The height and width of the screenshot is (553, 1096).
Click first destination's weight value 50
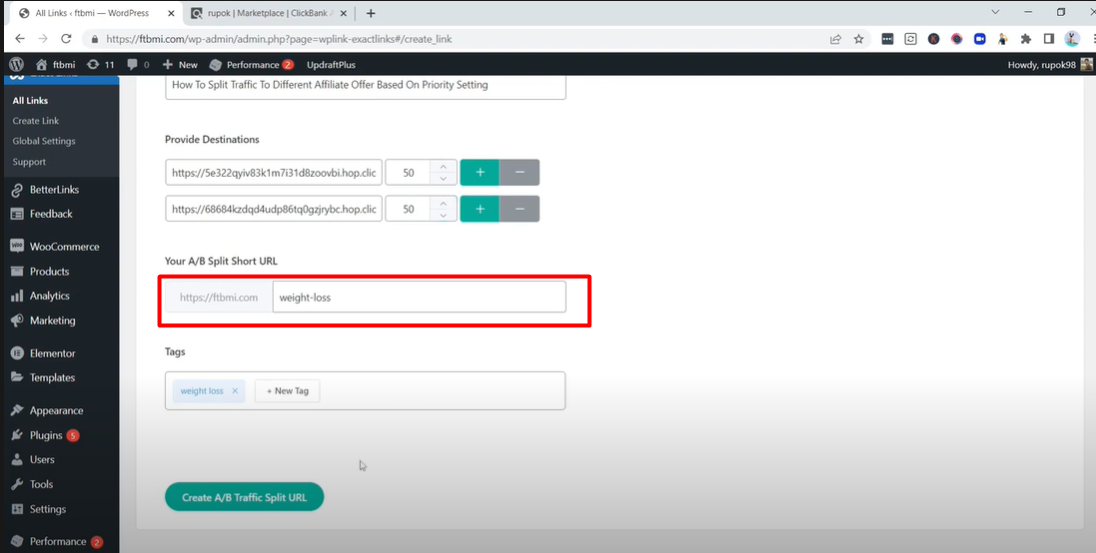(x=408, y=173)
